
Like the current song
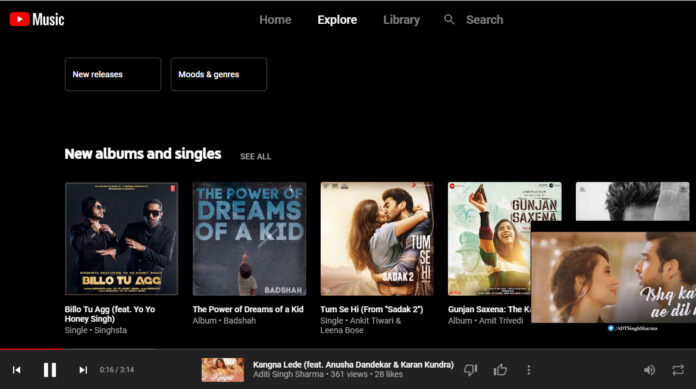(x=500, y=369)
